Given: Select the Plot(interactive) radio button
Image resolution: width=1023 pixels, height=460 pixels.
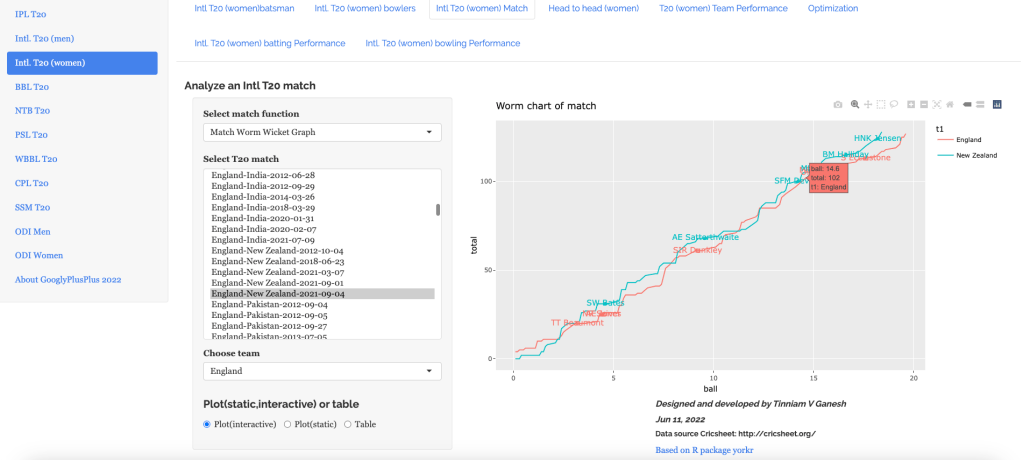Looking at the screenshot, I should pyautogui.click(x=208, y=424).
